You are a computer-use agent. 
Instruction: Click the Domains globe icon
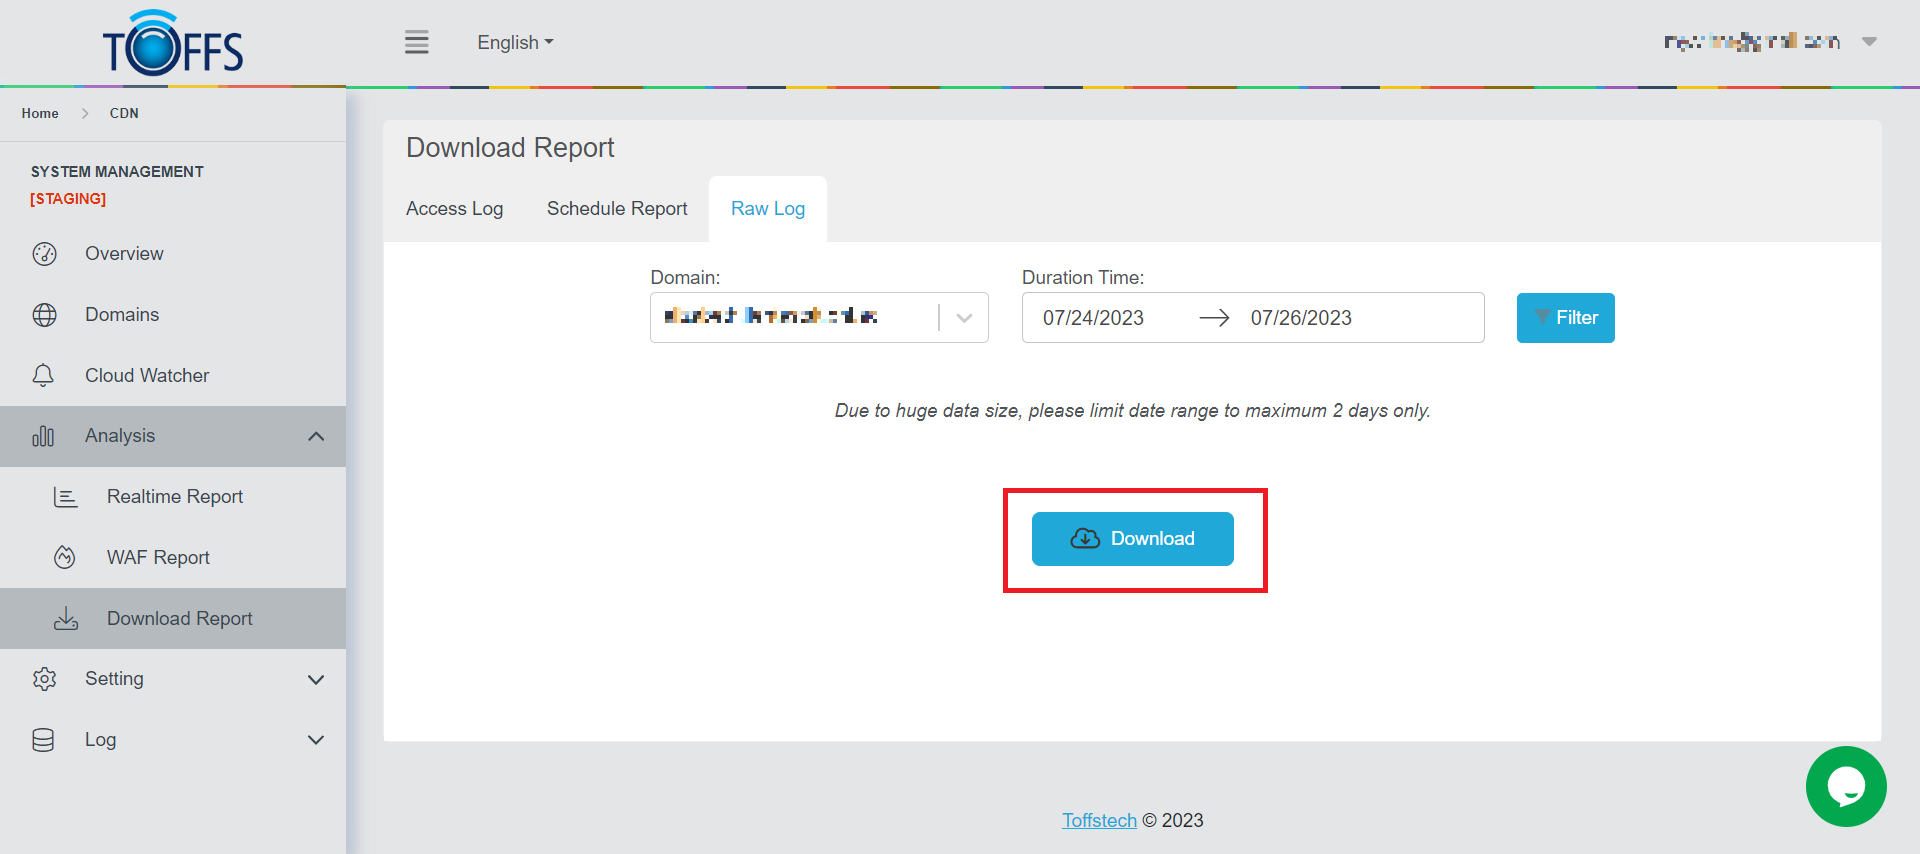pos(44,315)
